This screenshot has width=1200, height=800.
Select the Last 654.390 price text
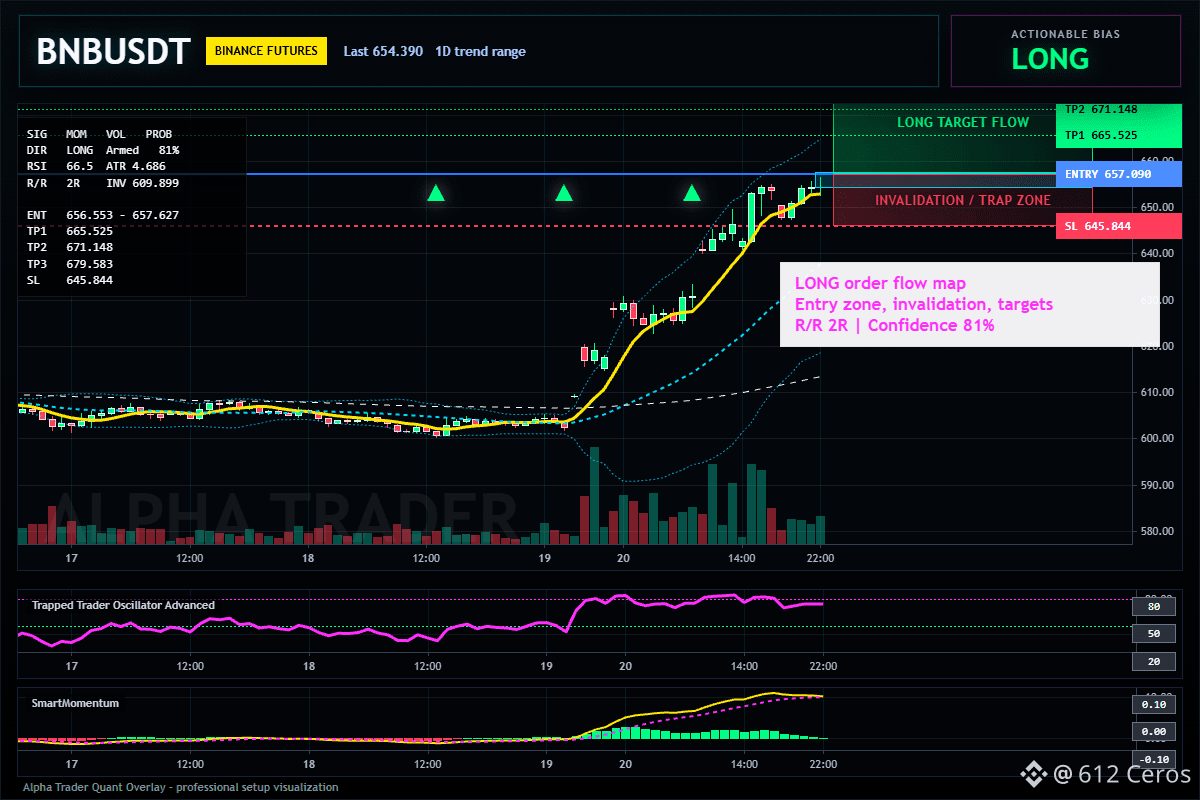383,52
